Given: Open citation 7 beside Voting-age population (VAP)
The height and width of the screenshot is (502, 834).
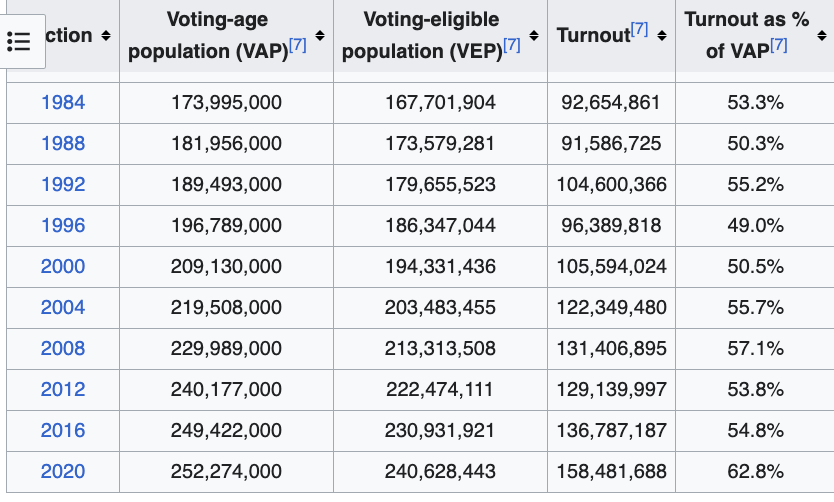Looking at the screenshot, I should tap(297, 46).
